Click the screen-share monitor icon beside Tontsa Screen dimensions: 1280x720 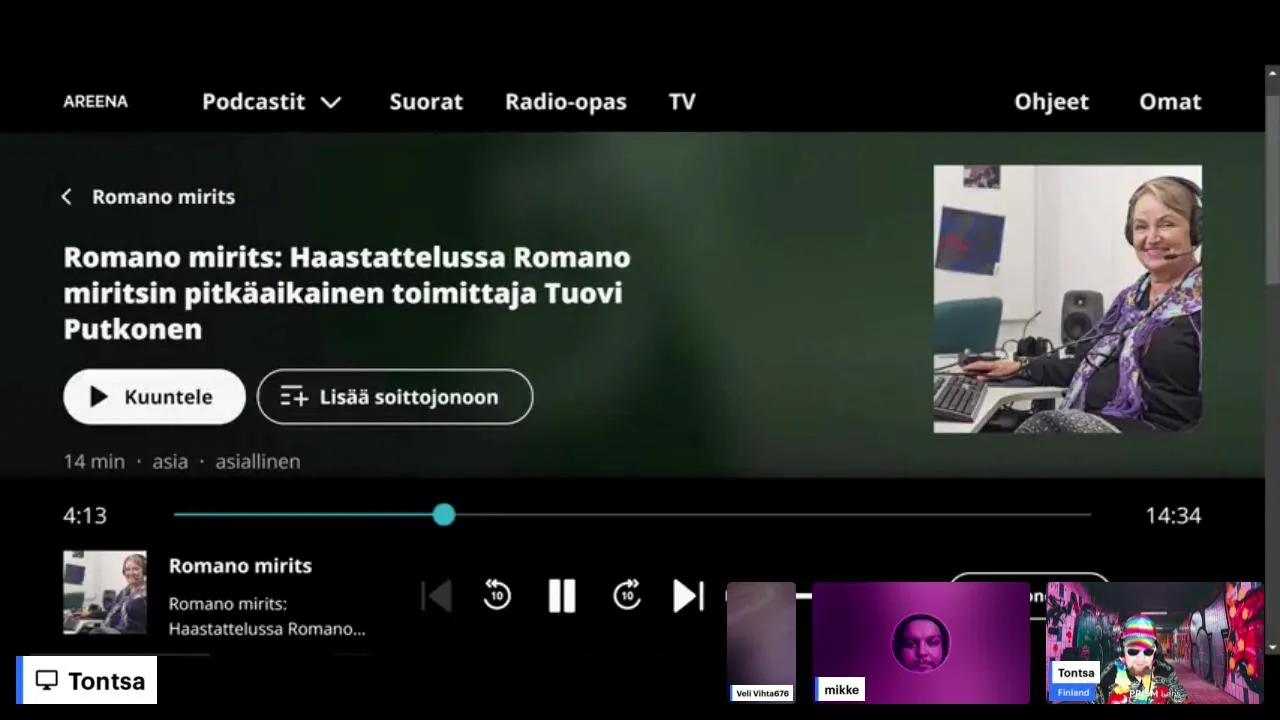pos(46,681)
